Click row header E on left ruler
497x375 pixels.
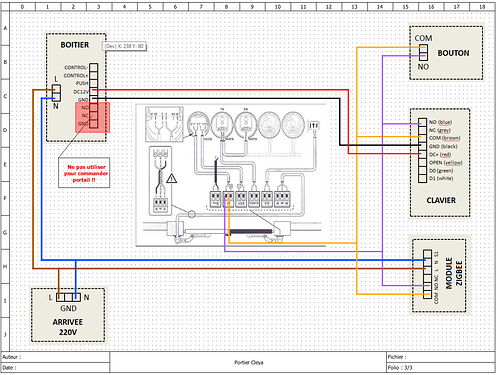pos(5,164)
